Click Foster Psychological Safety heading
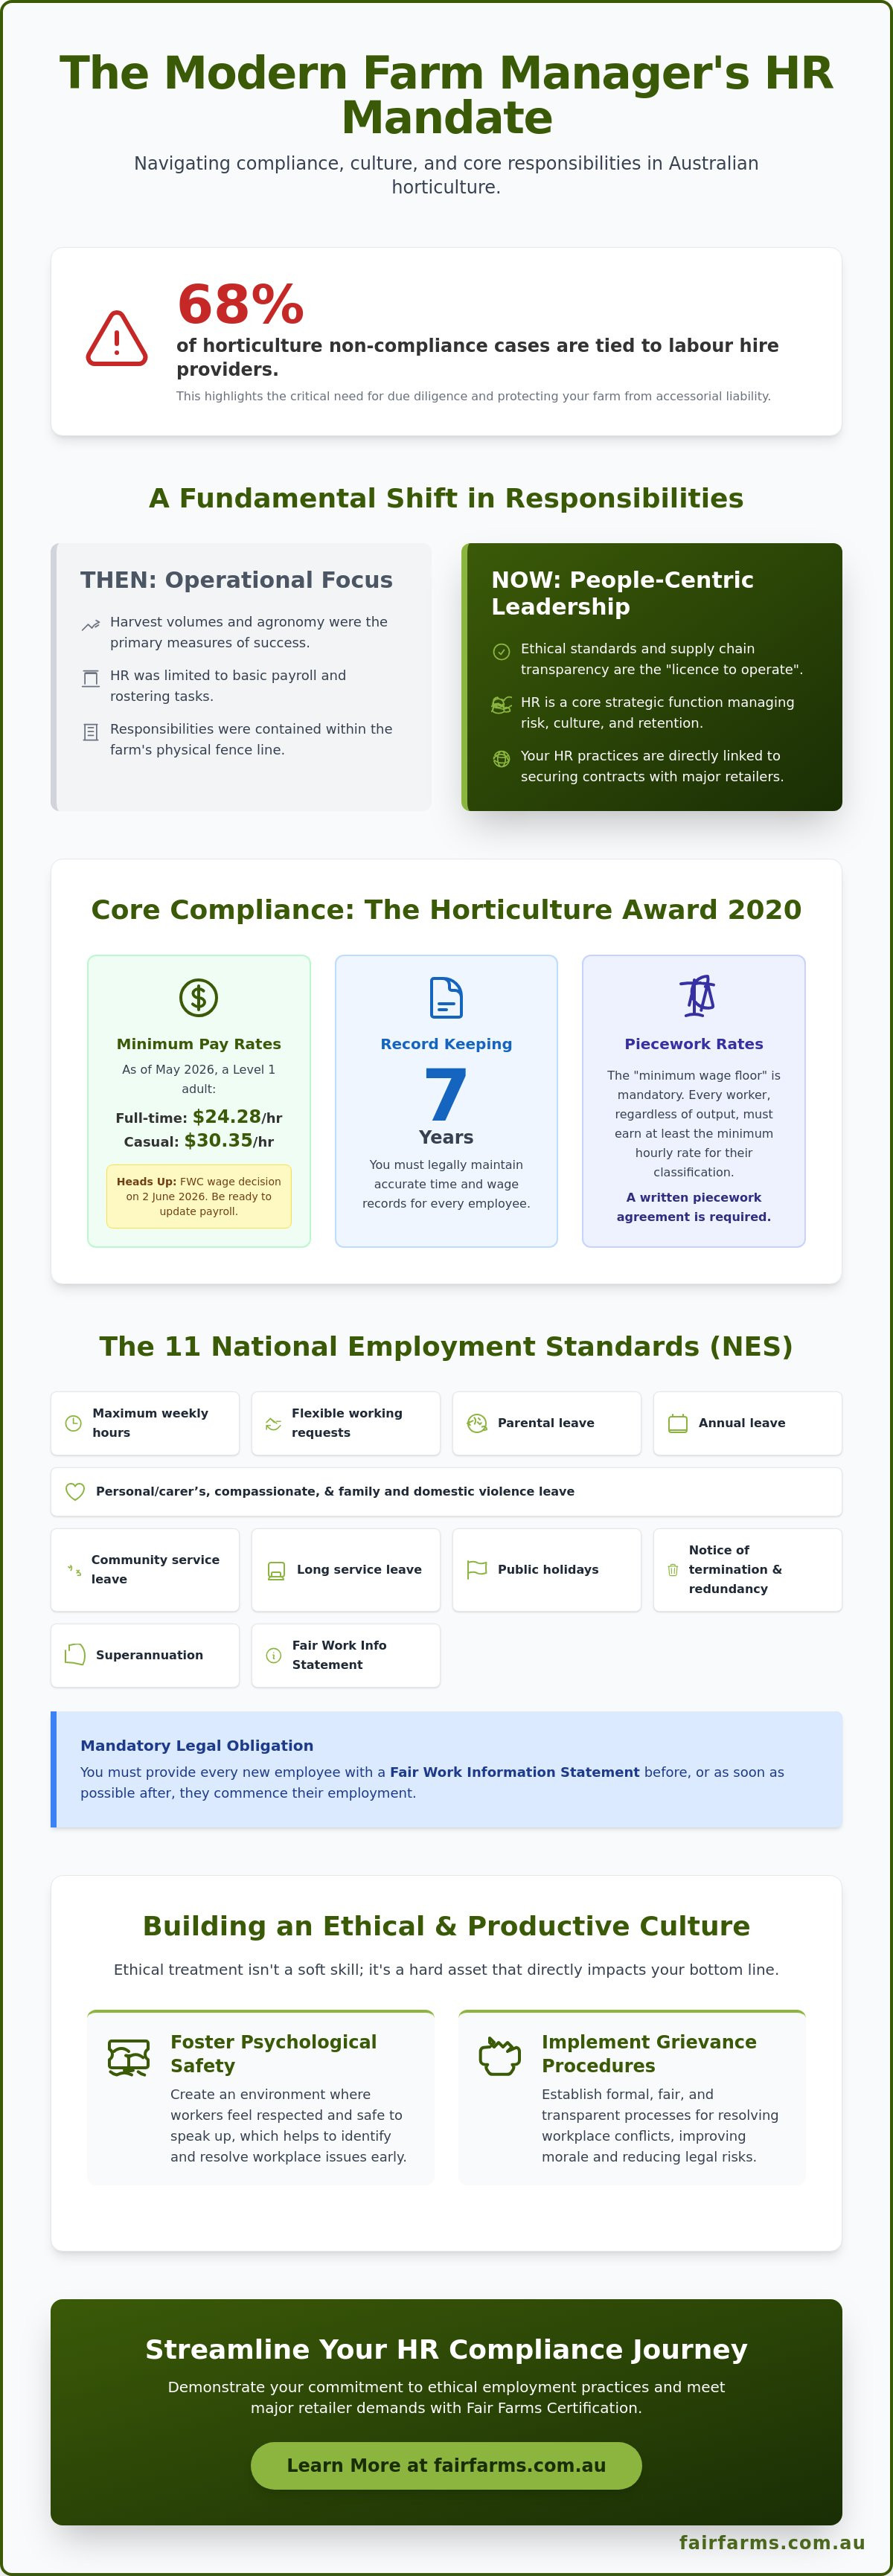Viewport: 893px width, 2576px height. tap(273, 2053)
